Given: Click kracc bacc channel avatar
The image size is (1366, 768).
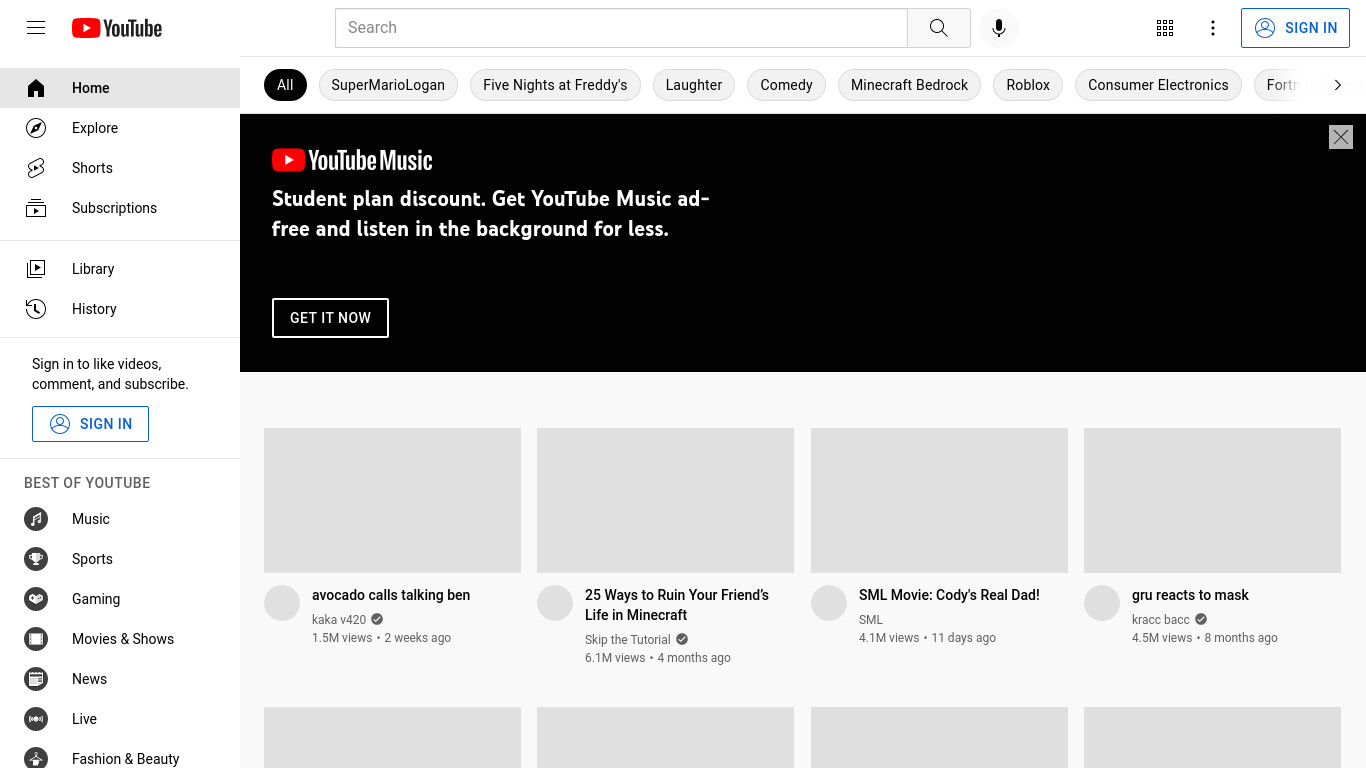Looking at the screenshot, I should pos(1102,603).
